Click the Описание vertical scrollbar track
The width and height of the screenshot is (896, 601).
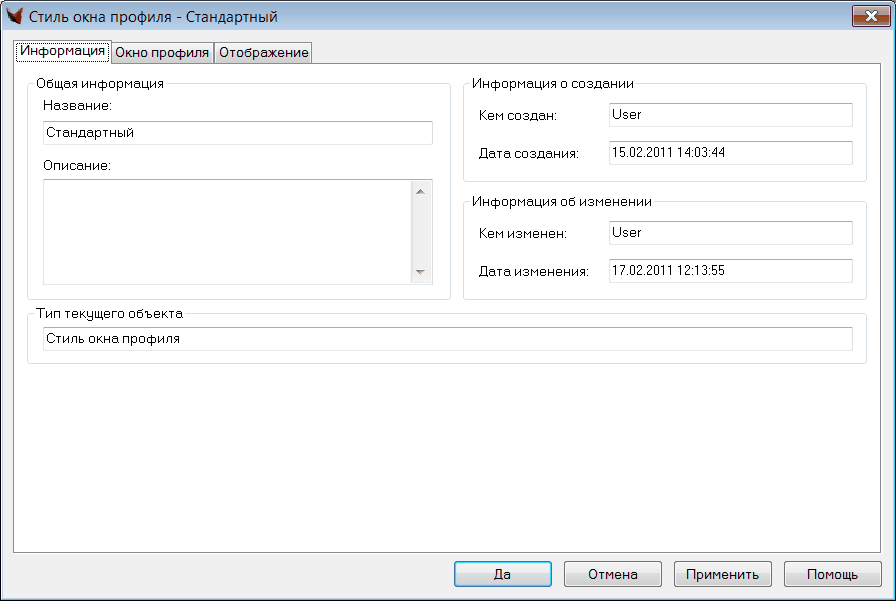pyautogui.click(x=420, y=232)
